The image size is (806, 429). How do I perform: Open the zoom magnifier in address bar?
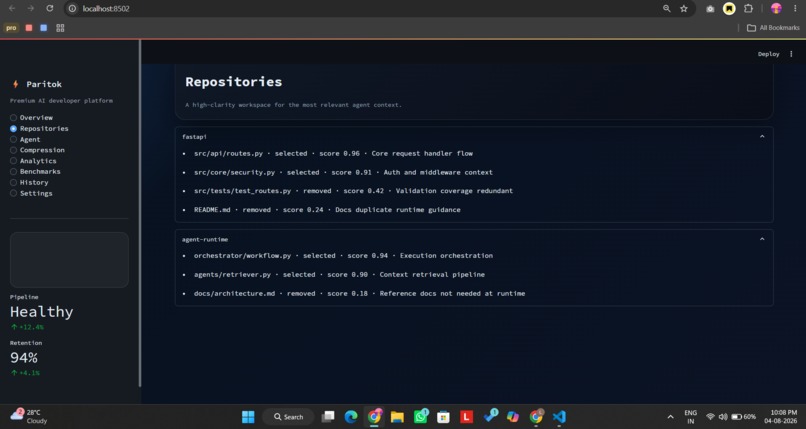click(x=666, y=9)
